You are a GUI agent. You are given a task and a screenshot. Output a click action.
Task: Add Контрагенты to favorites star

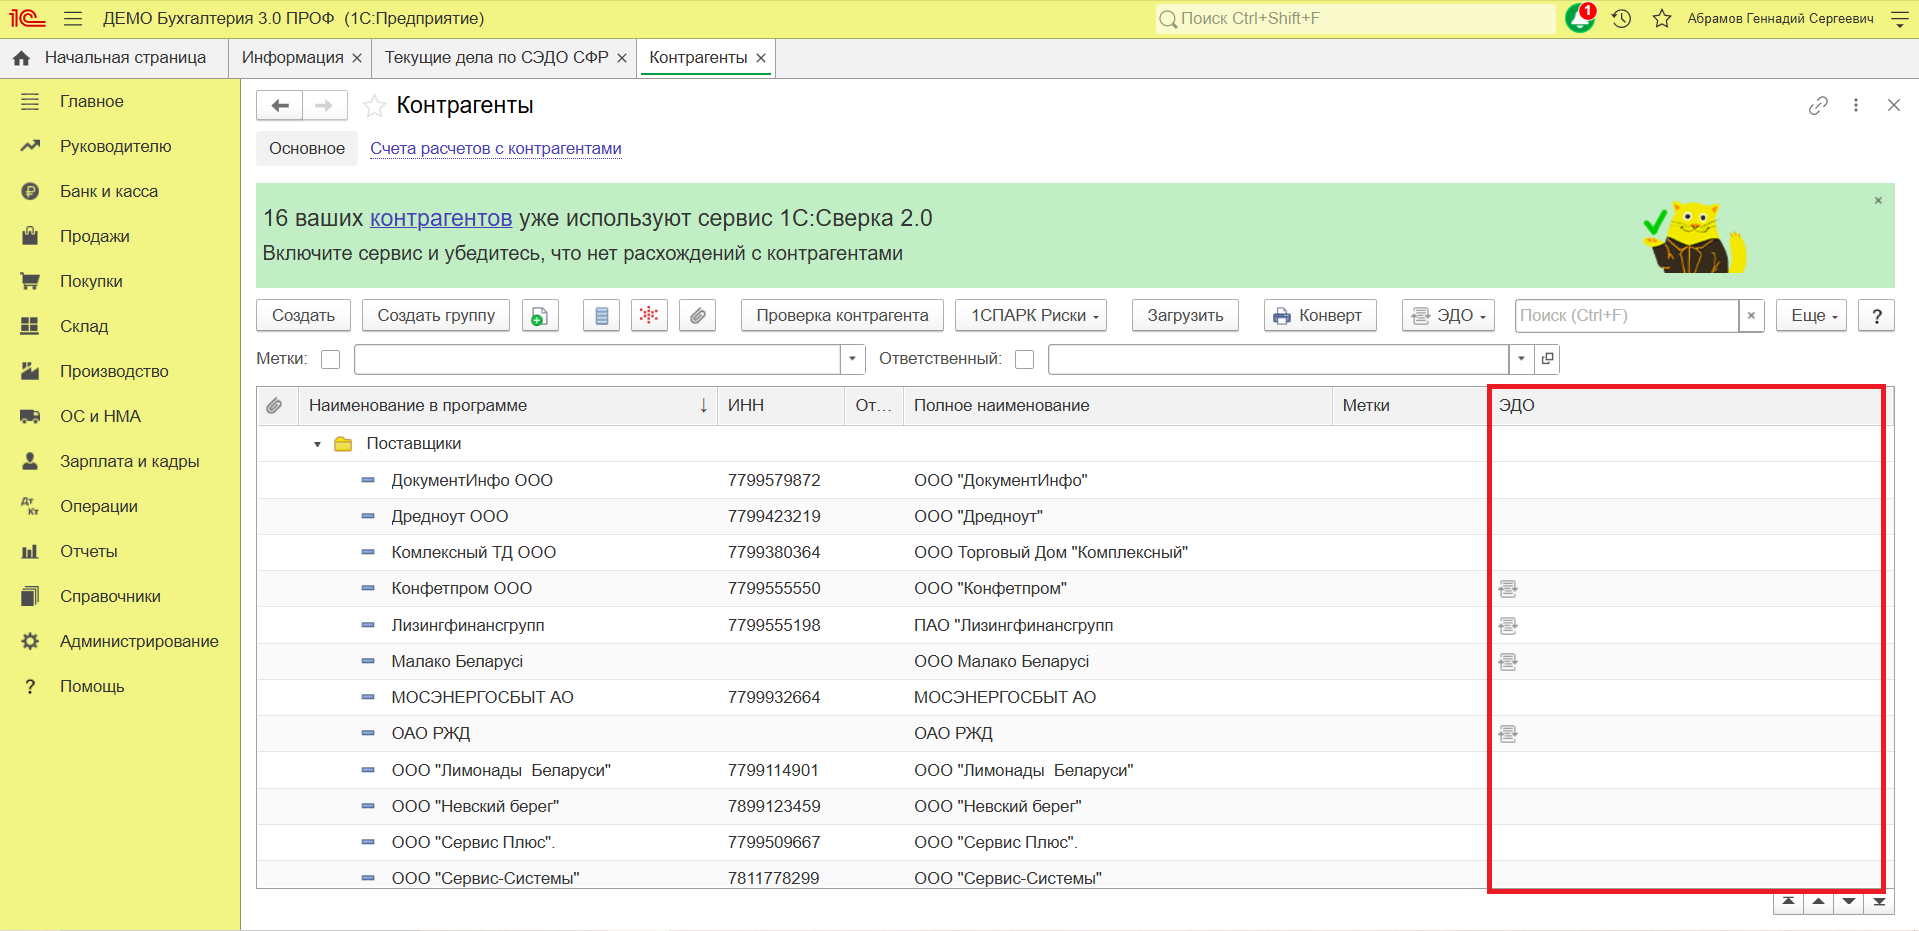[374, 105]
